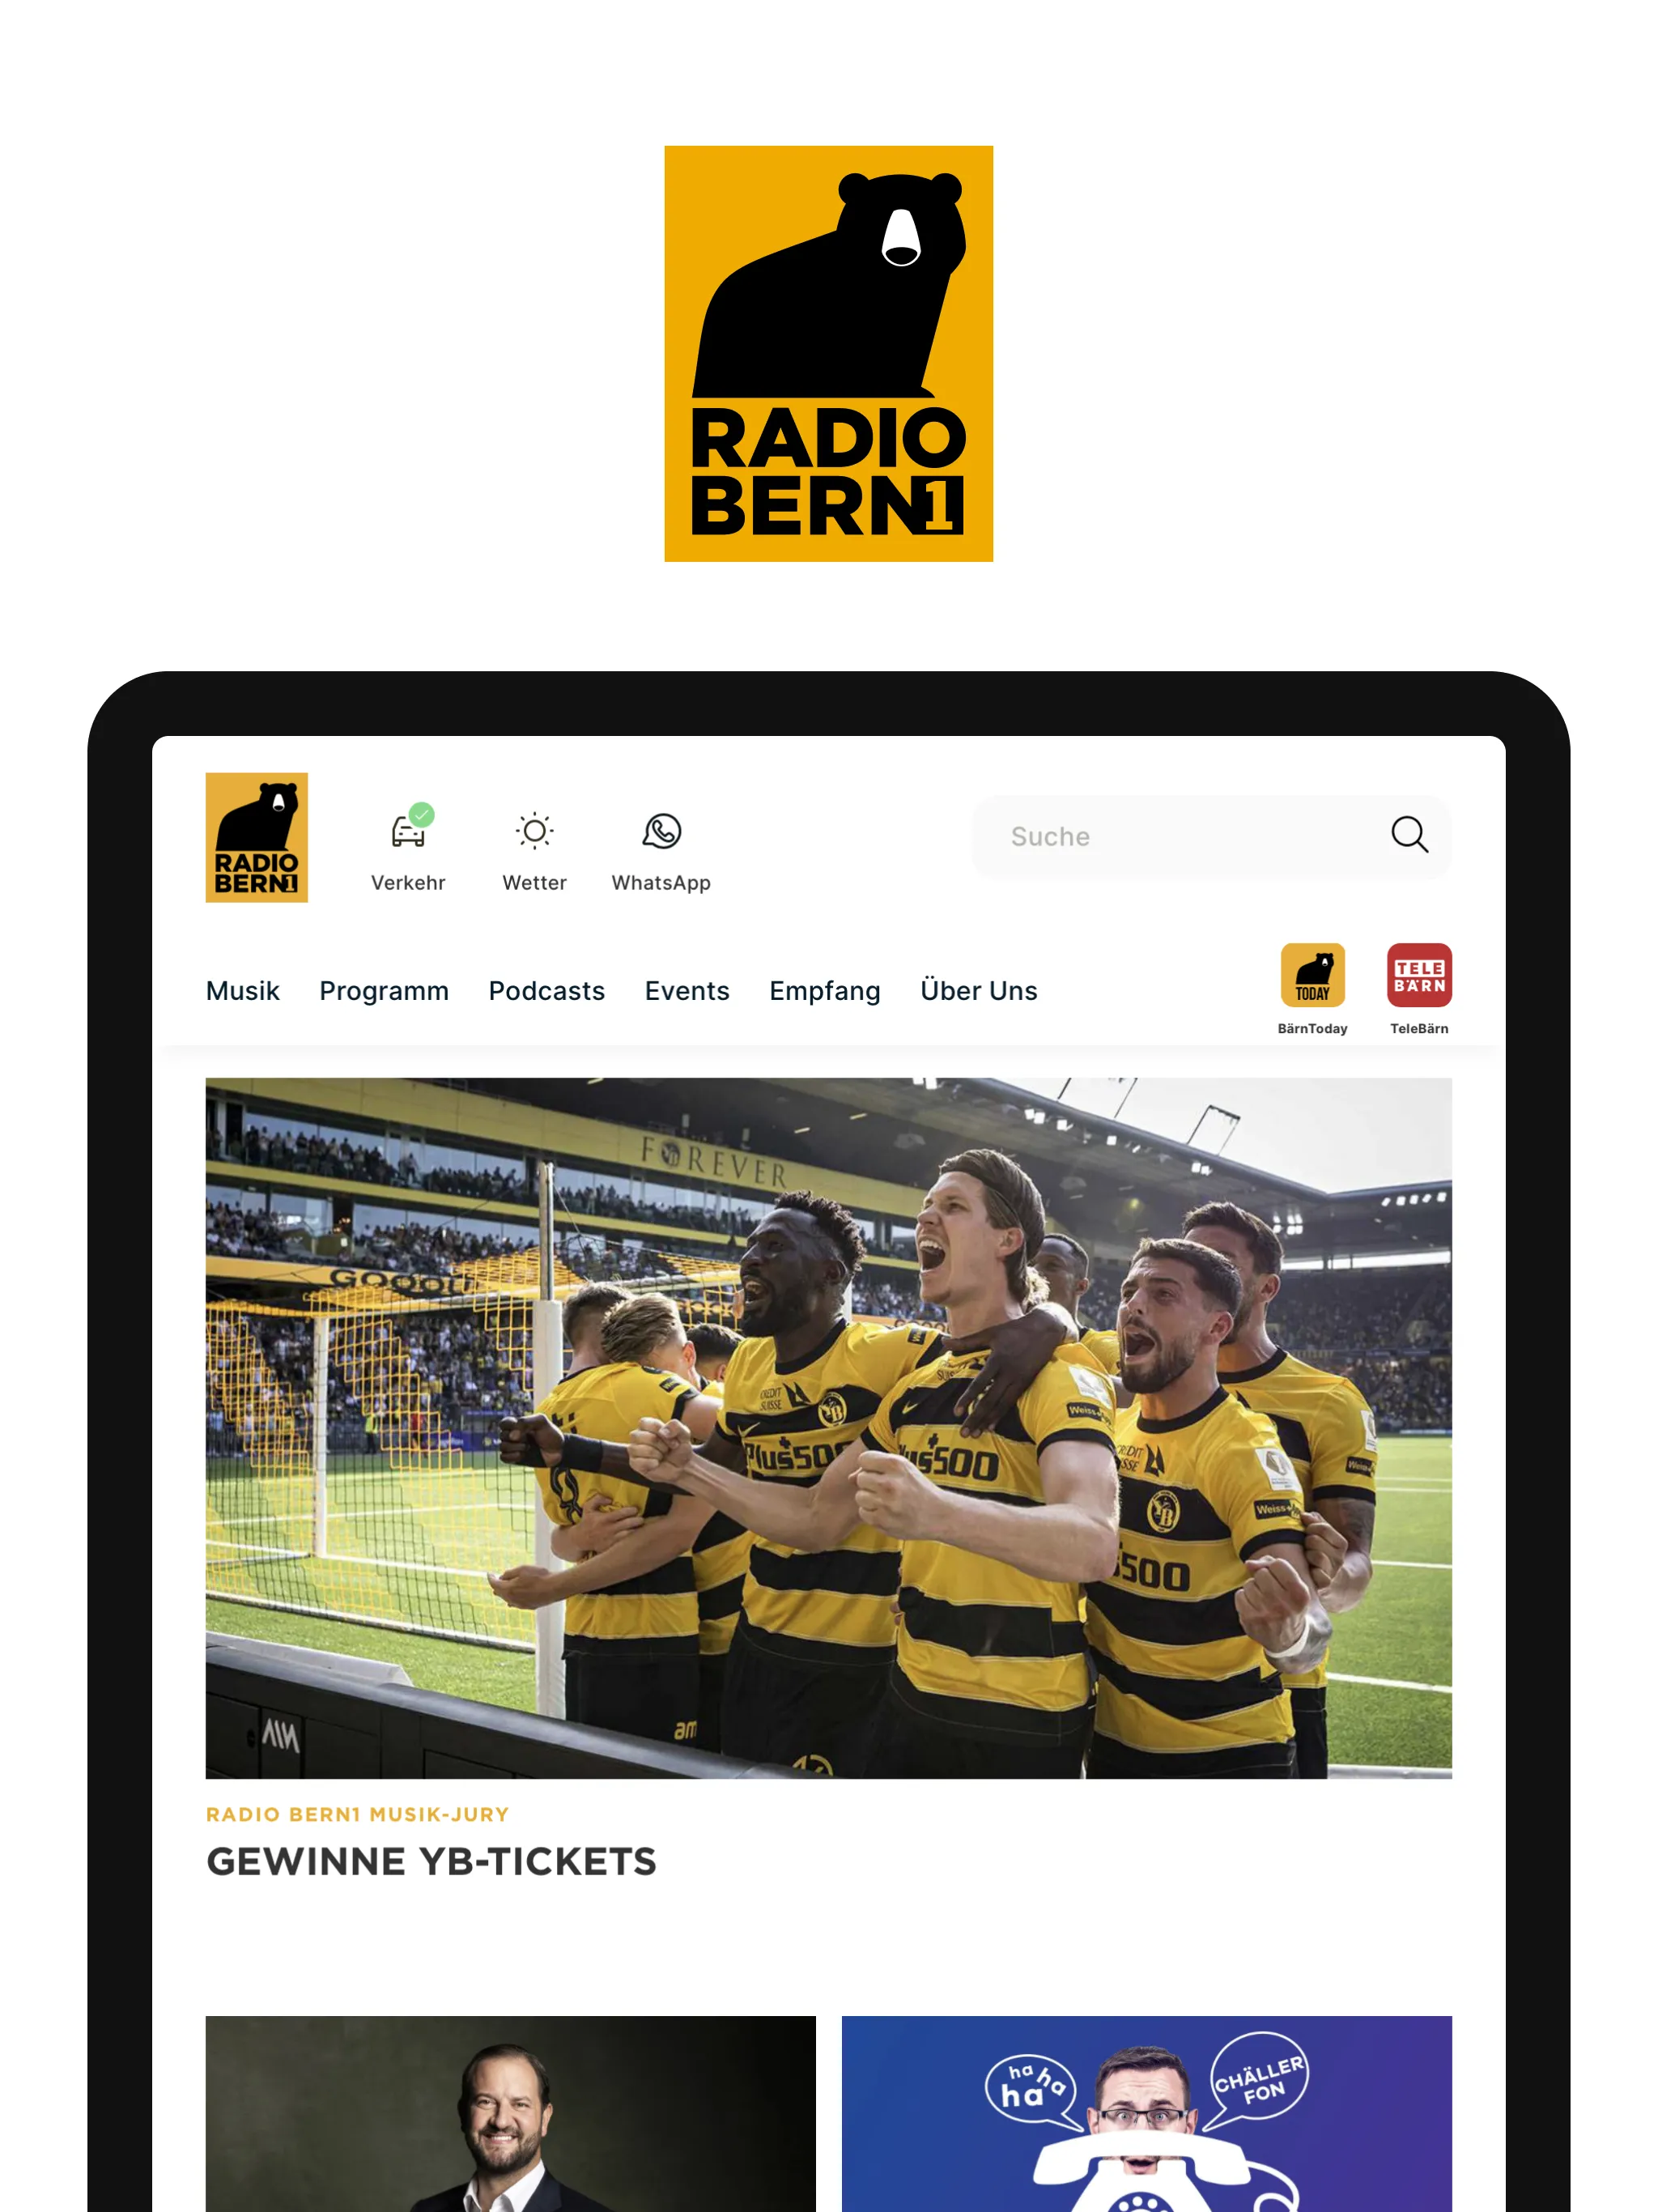Expand the Programm navigation menu
1658x2212 pixels.
383,989
